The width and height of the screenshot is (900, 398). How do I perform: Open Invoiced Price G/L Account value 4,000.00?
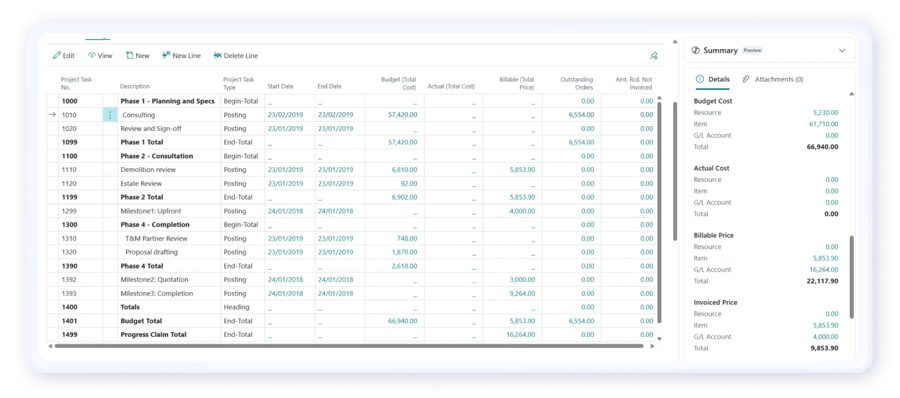[825, 337]
